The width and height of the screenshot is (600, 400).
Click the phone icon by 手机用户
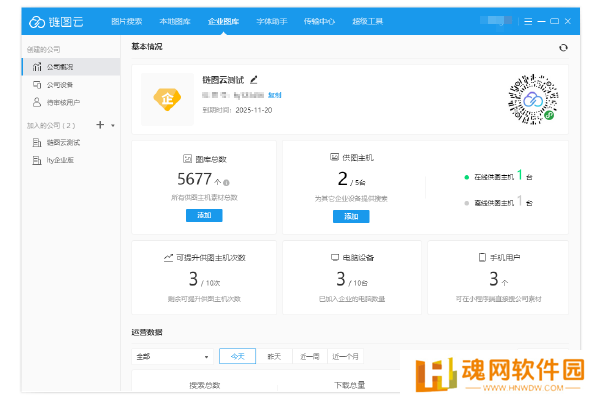click(x=483, y=257)
